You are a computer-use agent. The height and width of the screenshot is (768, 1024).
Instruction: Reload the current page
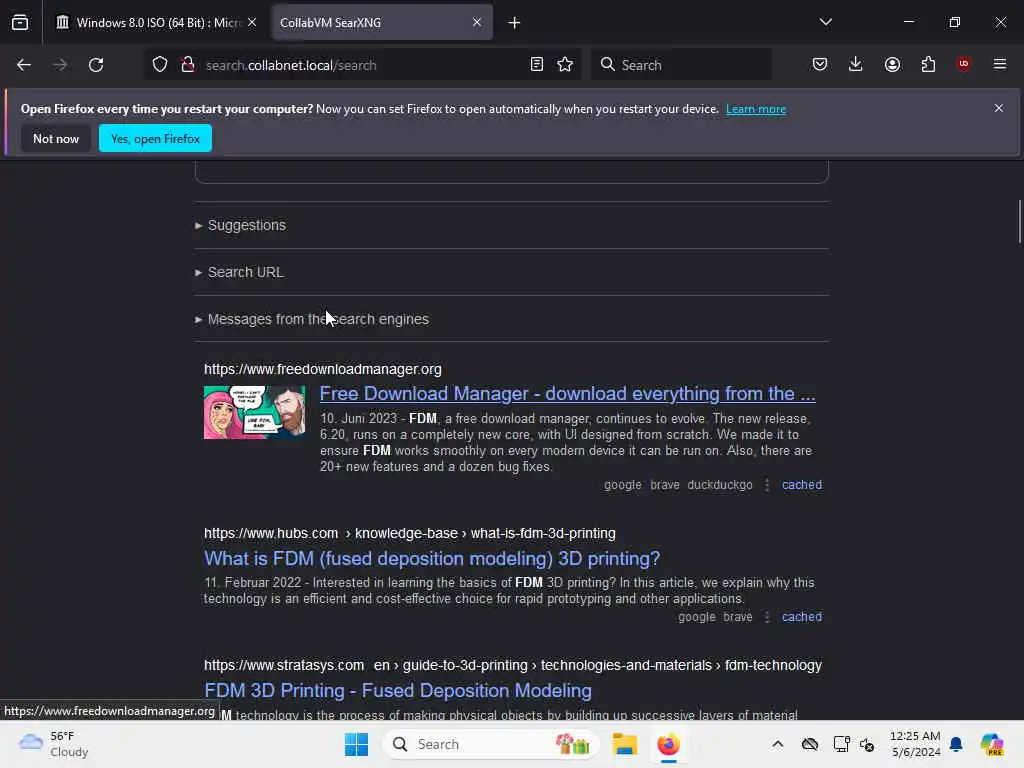(96, 65)
